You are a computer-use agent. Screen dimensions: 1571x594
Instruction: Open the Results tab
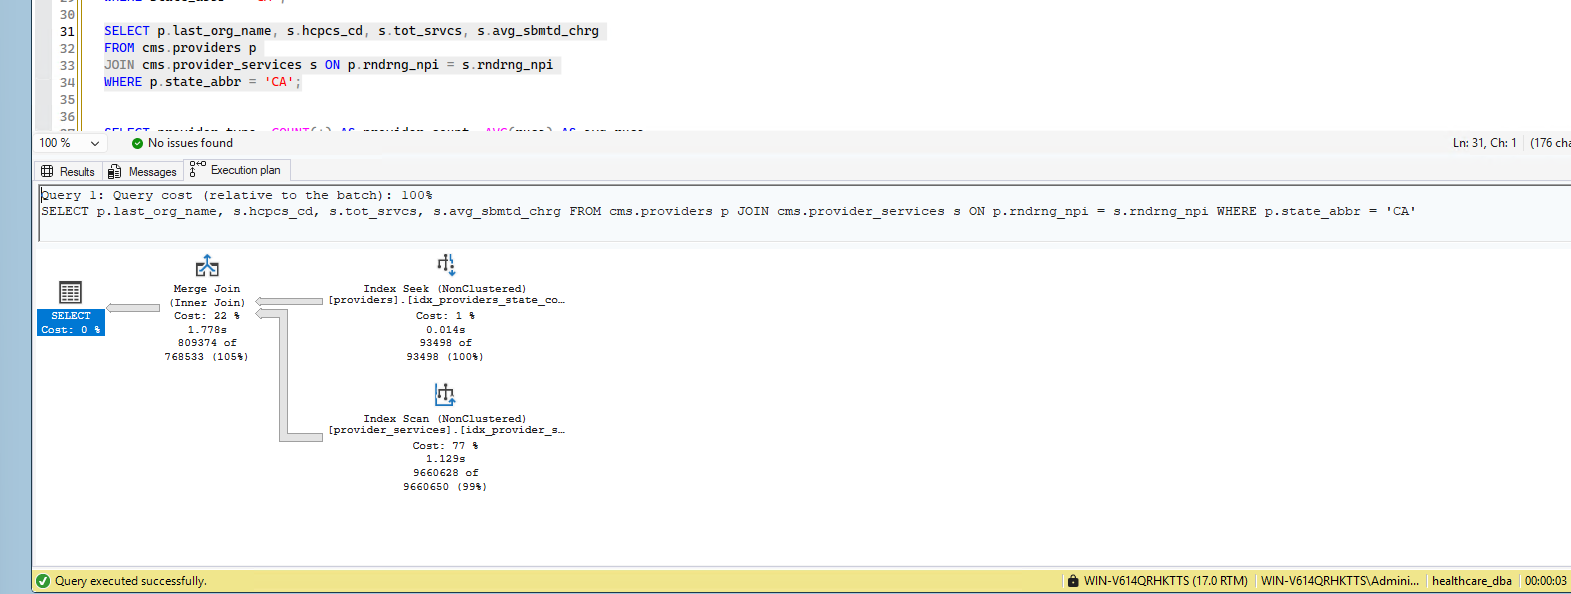67,171
